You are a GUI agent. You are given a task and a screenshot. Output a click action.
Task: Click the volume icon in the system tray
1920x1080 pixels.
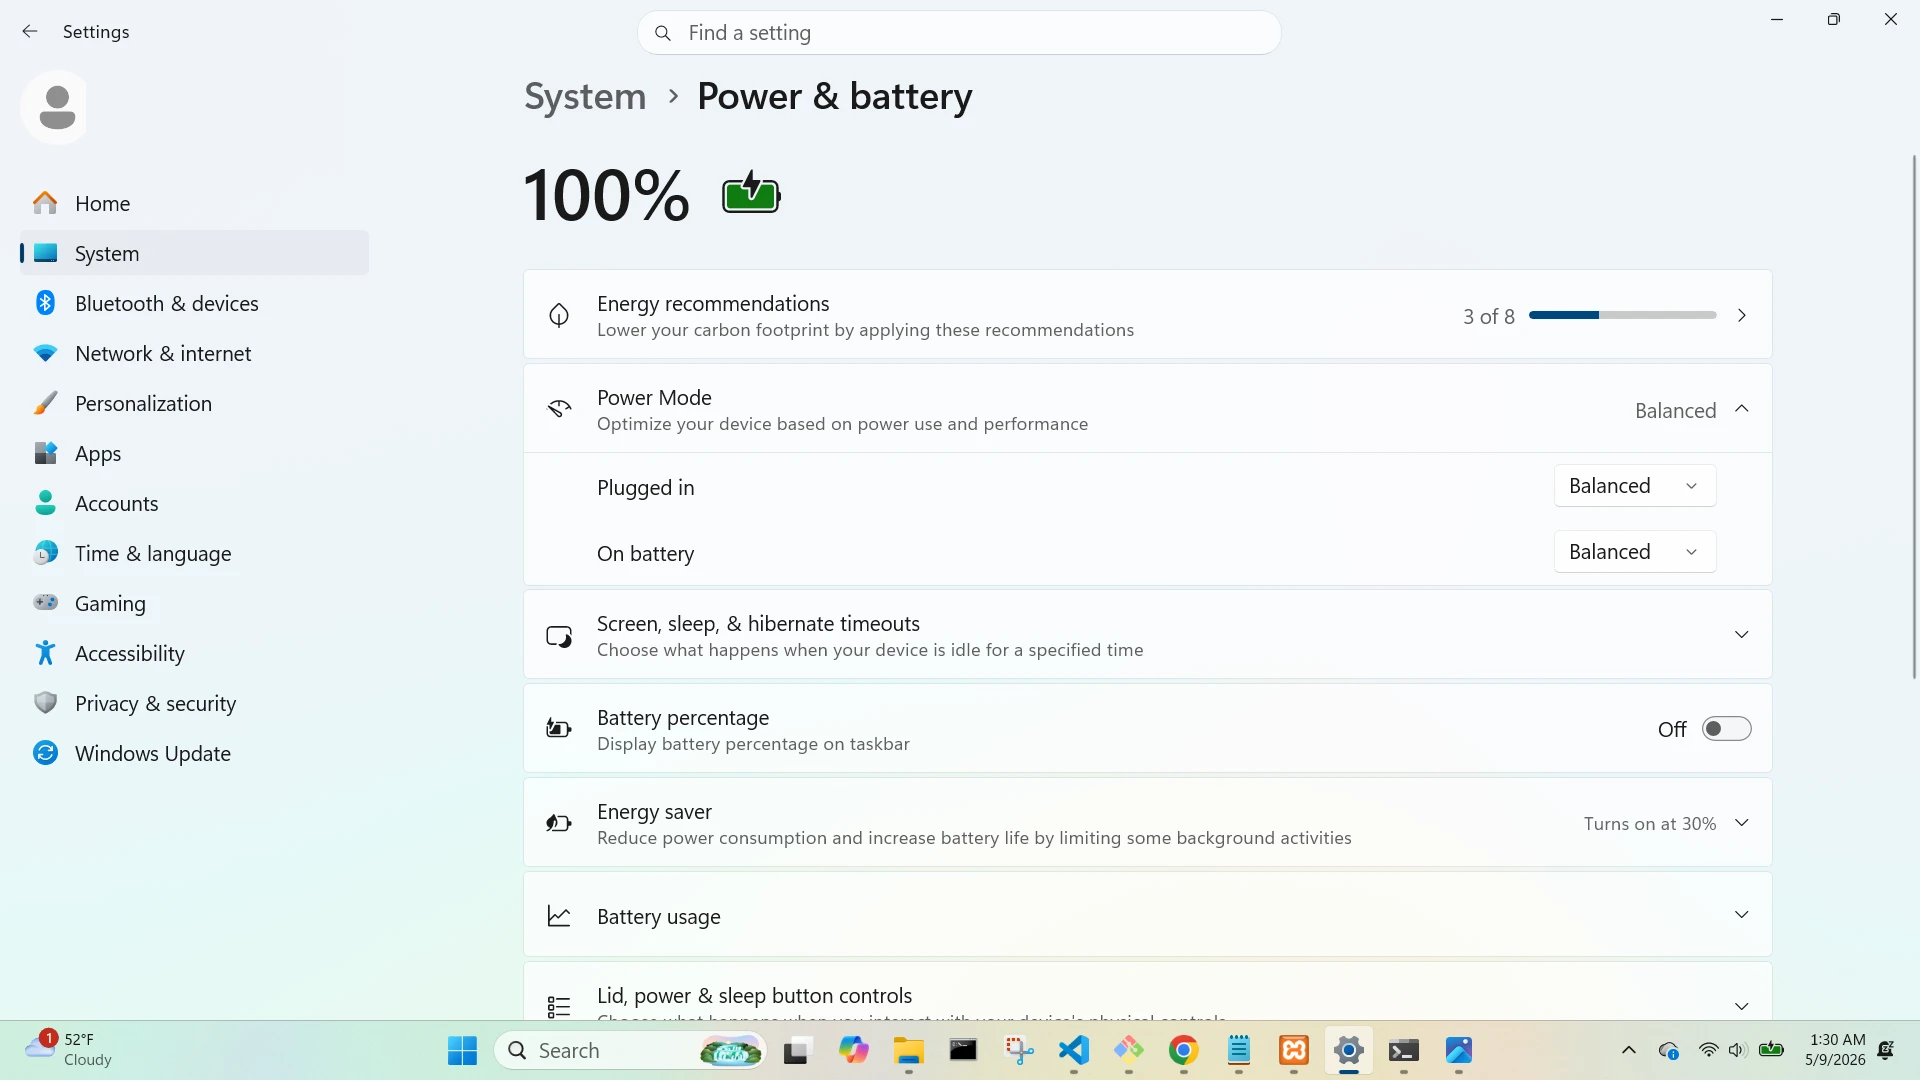pos(1737,1051)
